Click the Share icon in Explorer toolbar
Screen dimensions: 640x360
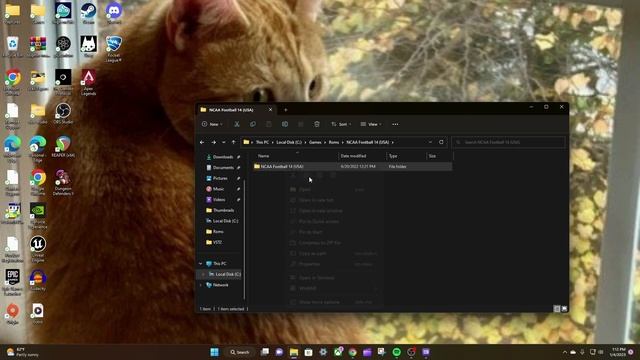click(301, 124)
